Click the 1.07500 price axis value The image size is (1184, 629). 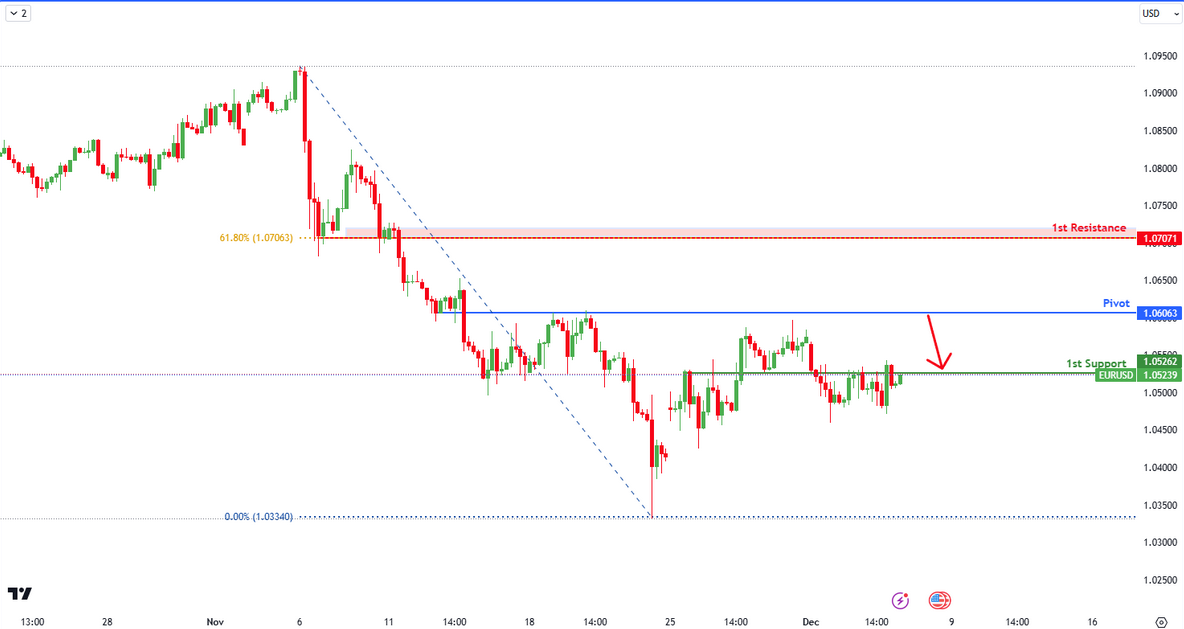(1160, 205)
